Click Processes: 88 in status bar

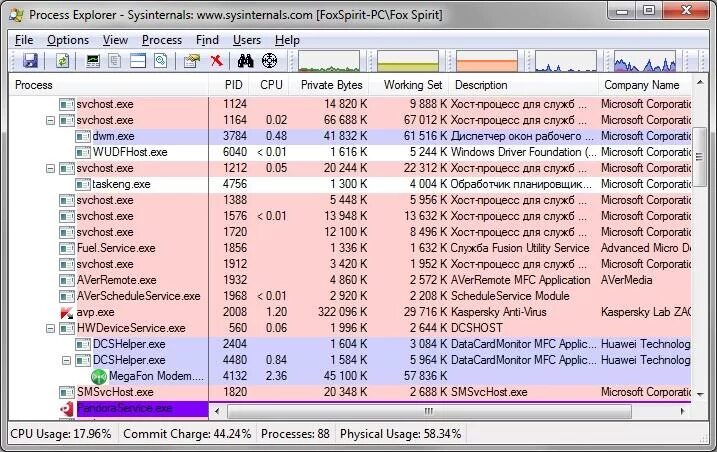point(295,434)
